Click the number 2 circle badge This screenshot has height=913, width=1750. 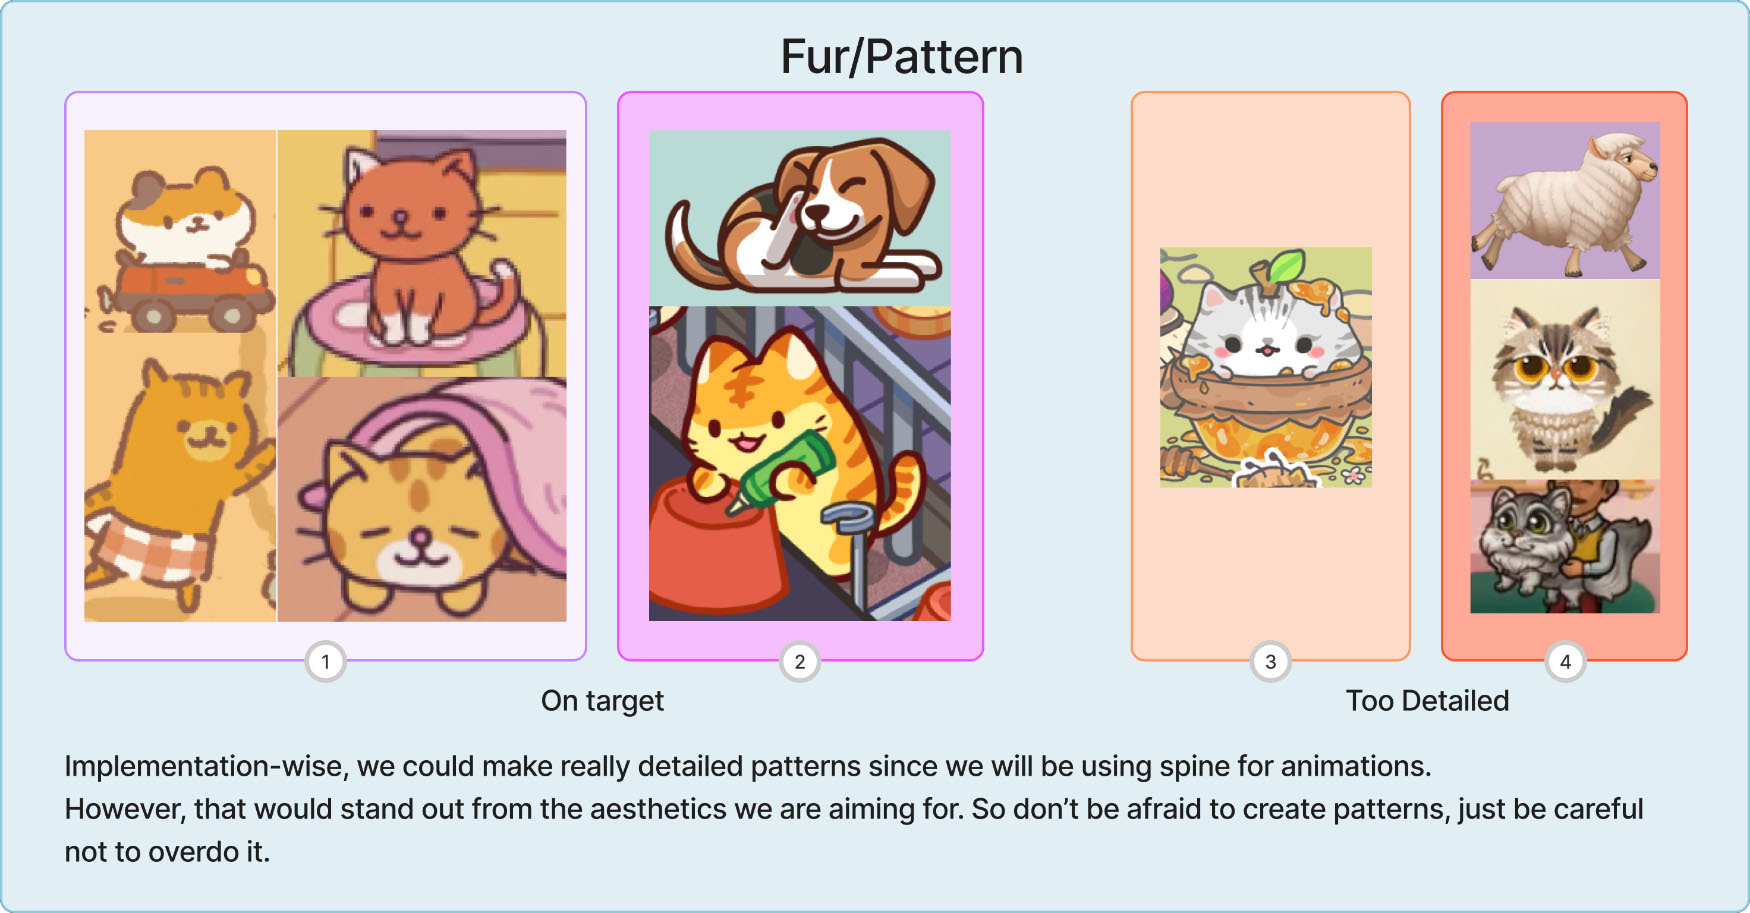tap(799, 661)
